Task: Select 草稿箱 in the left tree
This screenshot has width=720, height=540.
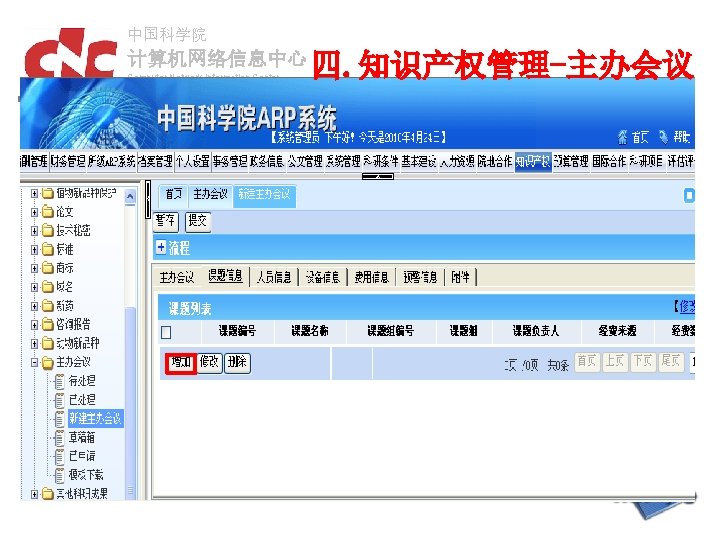Action: (82, 438)
